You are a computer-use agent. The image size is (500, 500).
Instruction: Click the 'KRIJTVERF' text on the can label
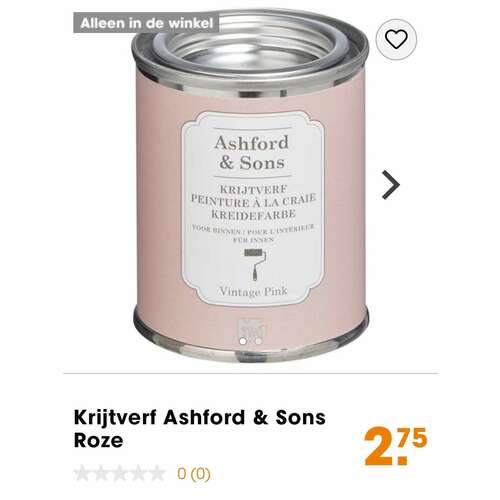pos(253,189)
